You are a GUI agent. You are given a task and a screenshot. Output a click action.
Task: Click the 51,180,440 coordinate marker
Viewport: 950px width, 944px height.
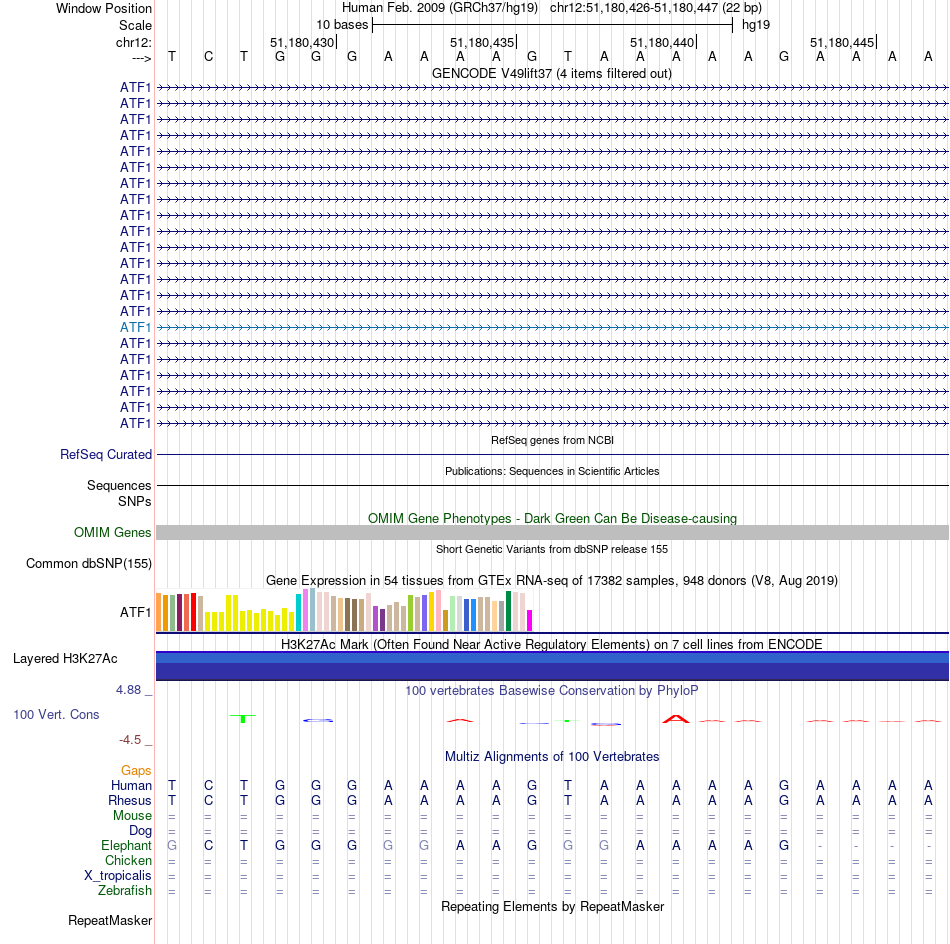coord(662,42)
